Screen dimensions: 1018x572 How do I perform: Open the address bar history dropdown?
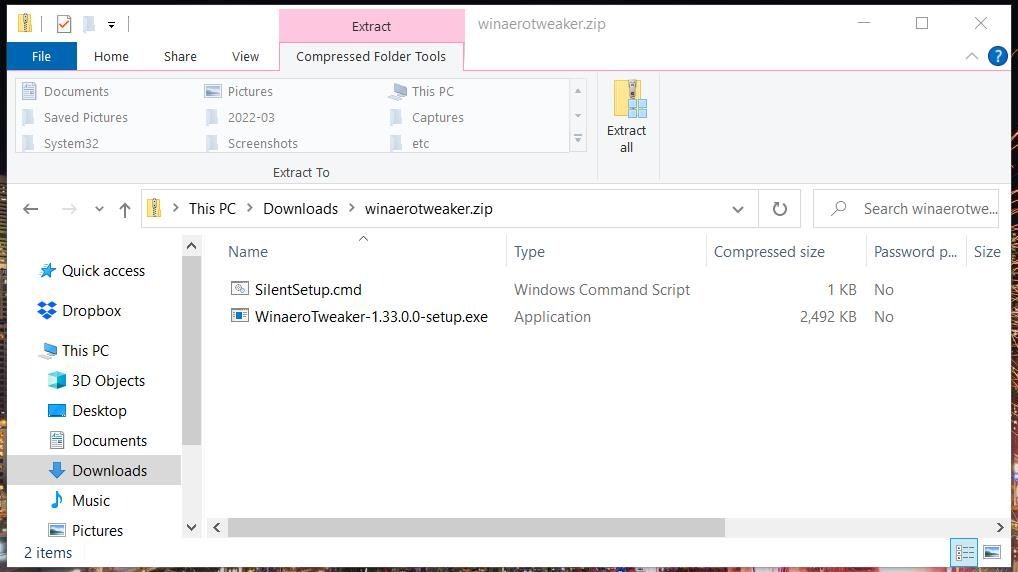click(738, 209)
